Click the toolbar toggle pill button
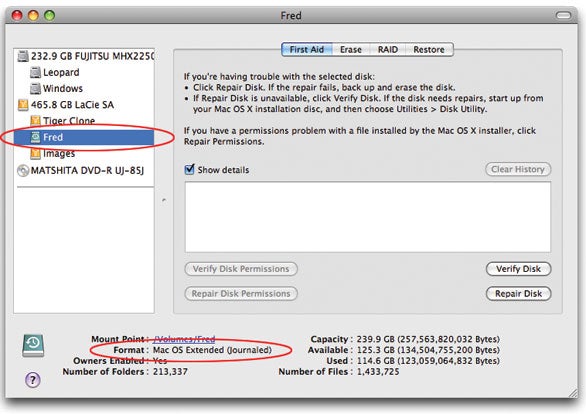This screenshot has height=414, width=586. click(563, 15)
